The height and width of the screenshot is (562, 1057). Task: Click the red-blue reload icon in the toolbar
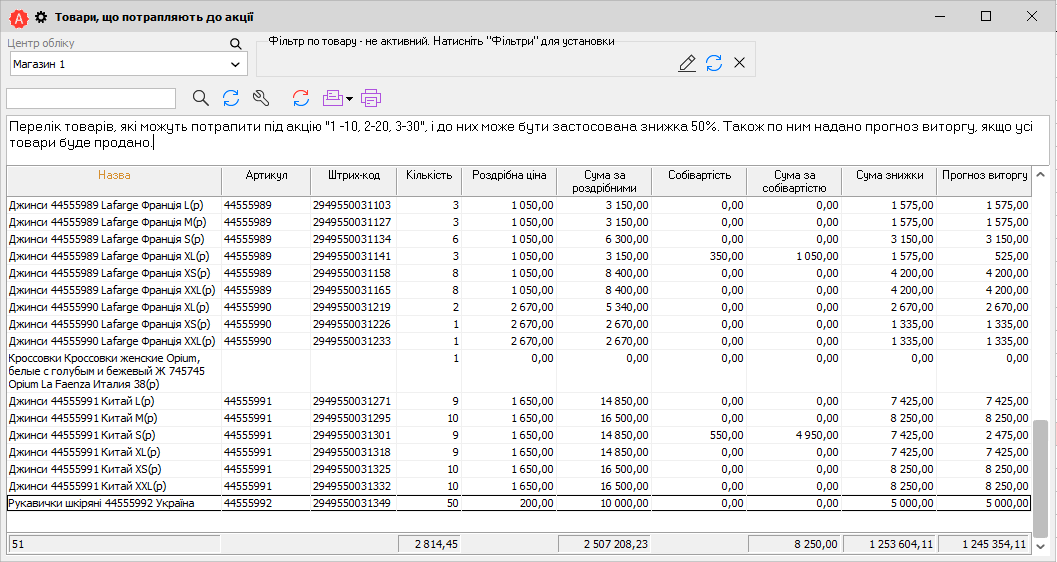301,98
